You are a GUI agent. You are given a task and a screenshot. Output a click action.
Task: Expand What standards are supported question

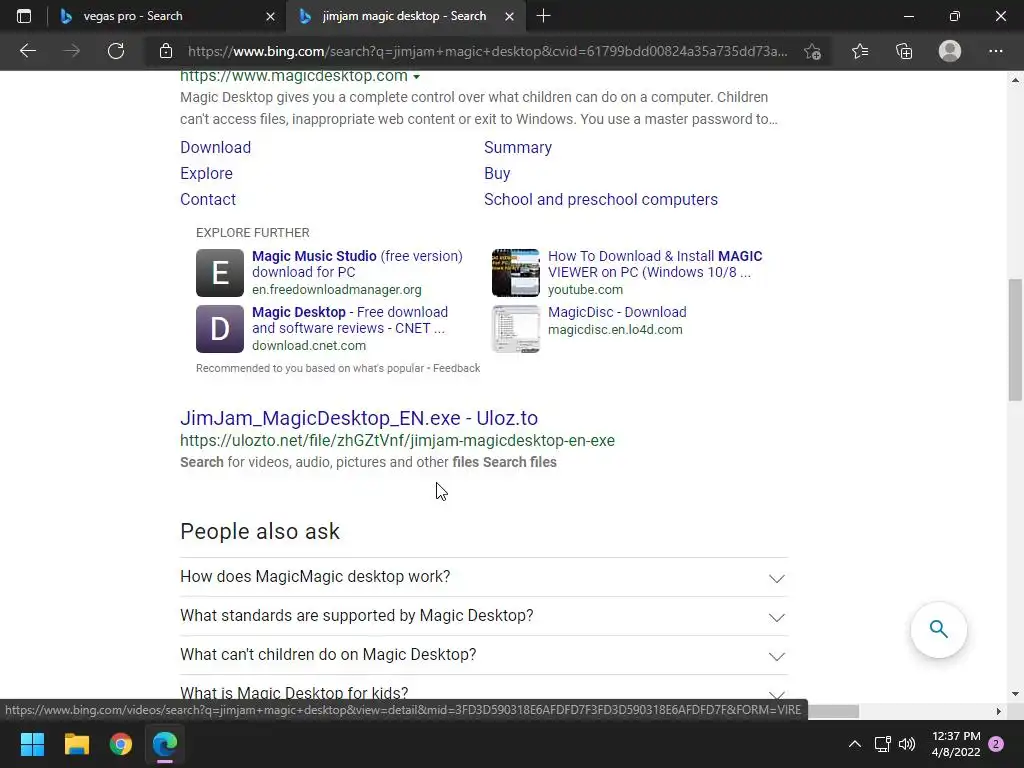coord(484,616)
